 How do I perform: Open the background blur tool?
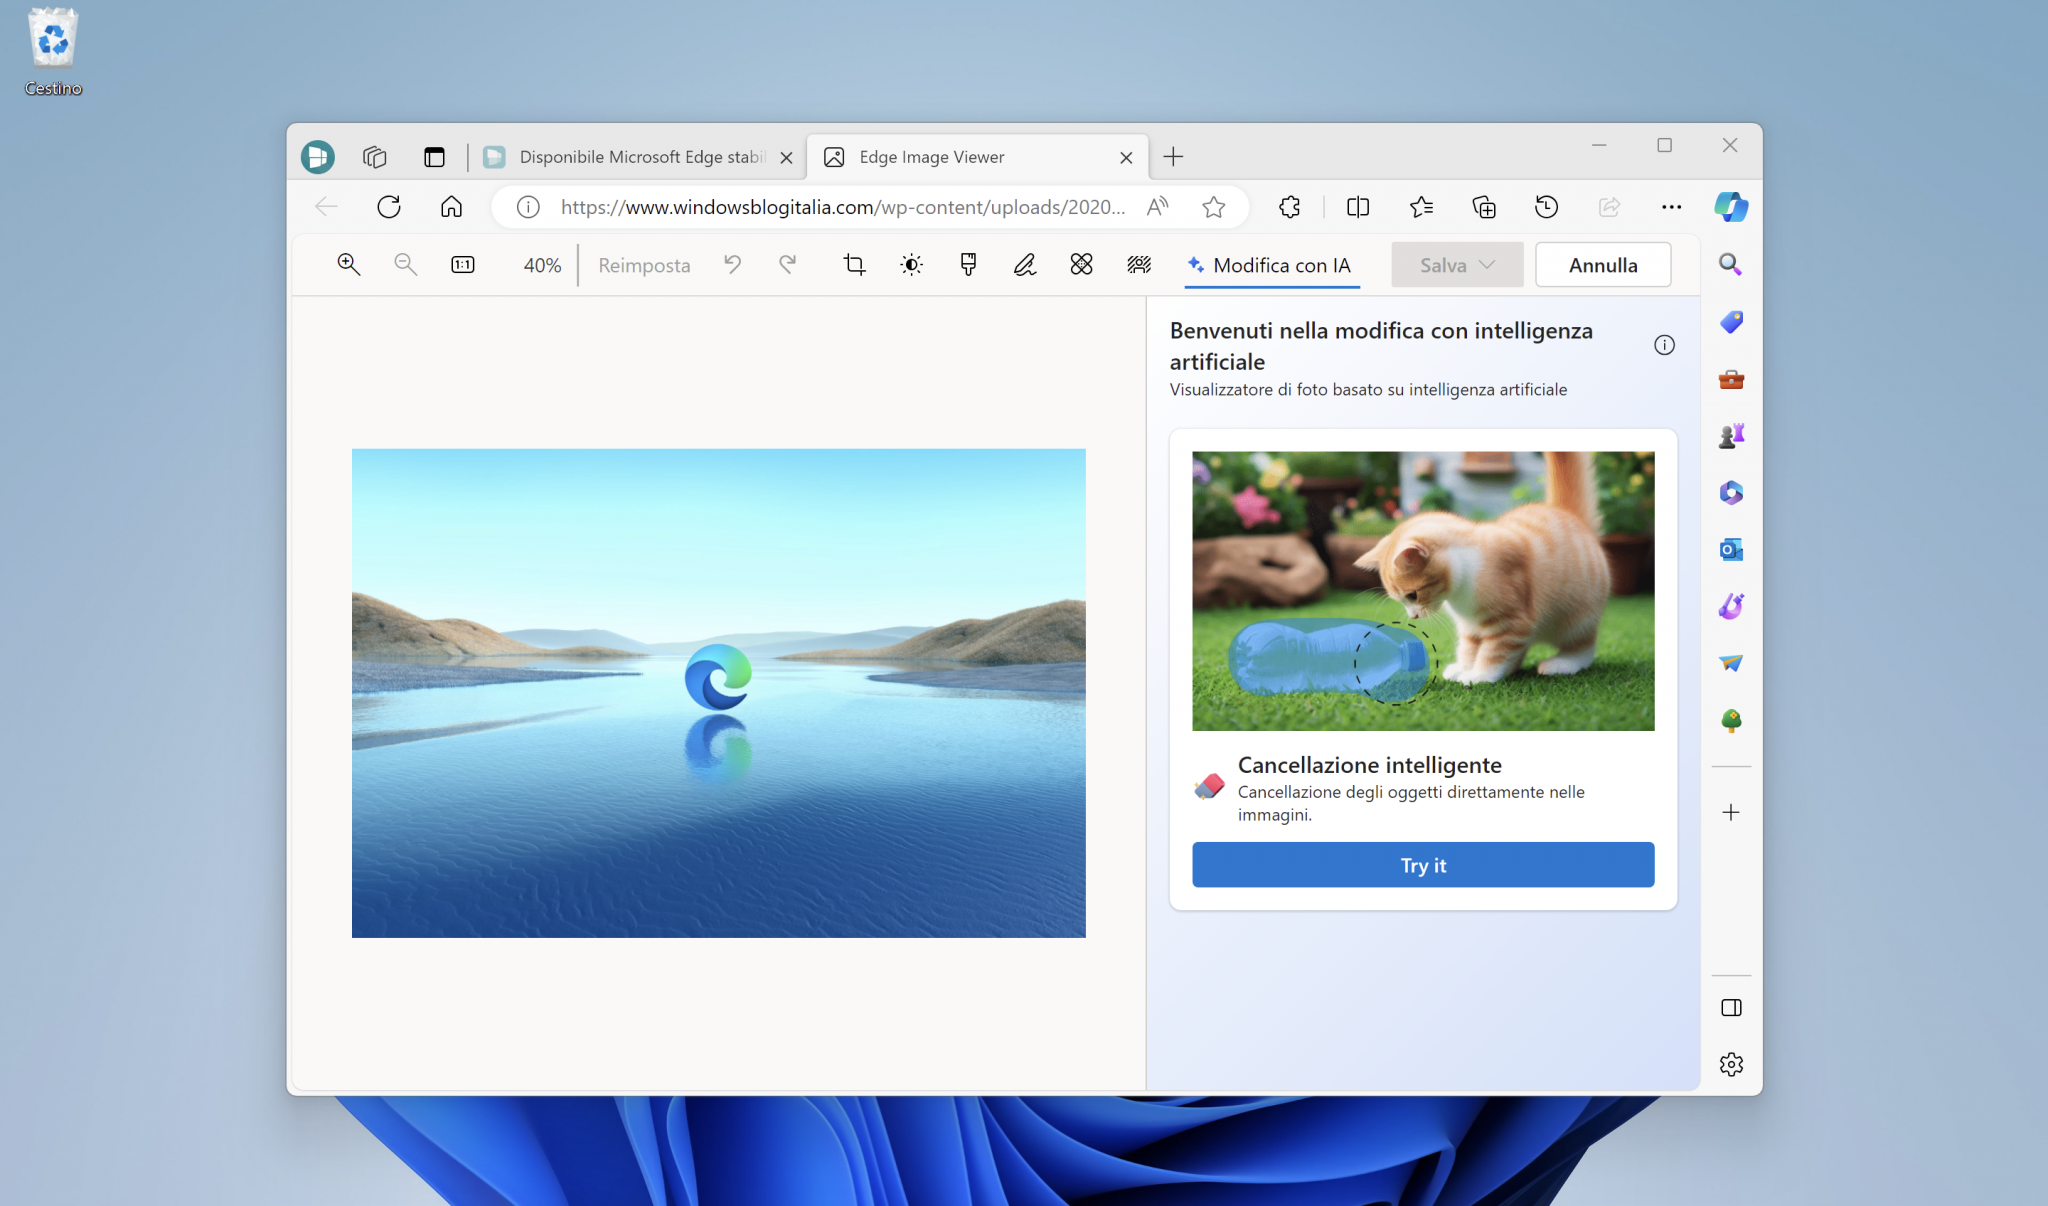pos(1138,264)
